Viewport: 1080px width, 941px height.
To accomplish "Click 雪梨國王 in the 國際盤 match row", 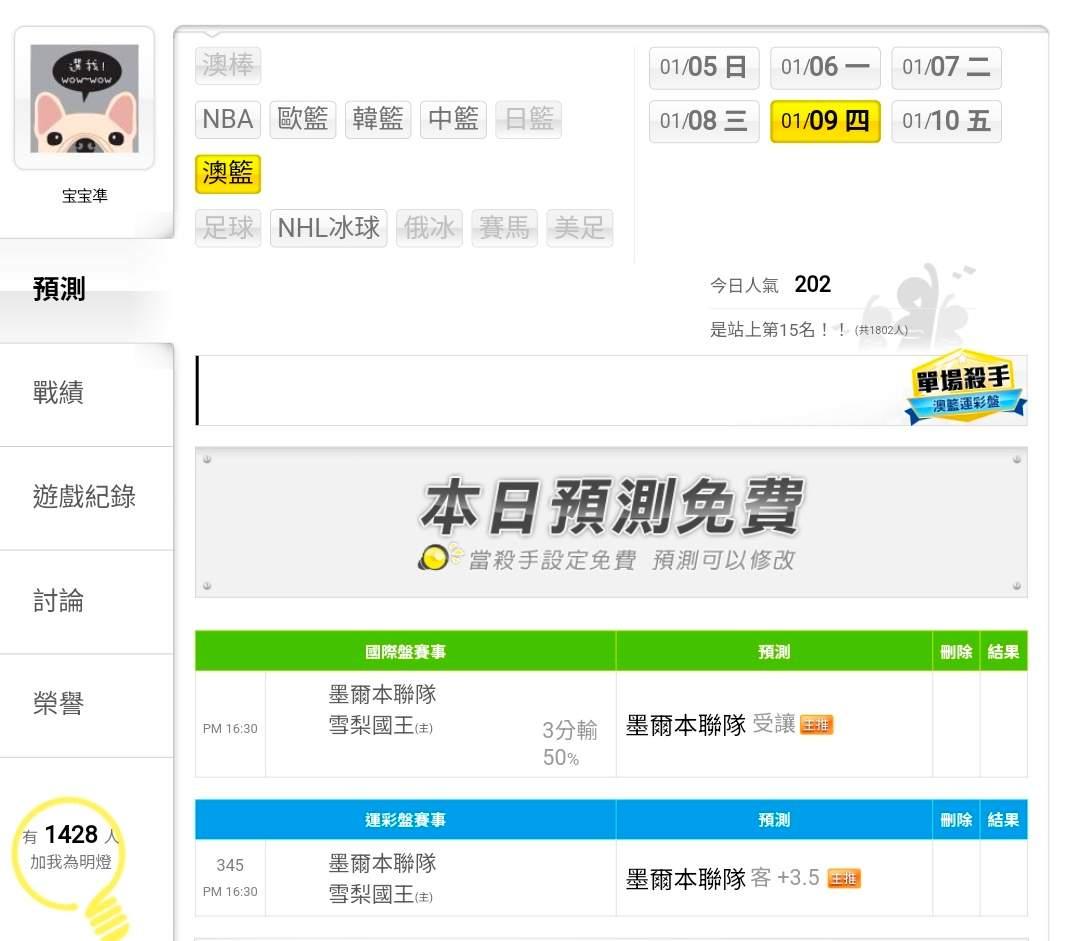I will click(x=380, y=725).
